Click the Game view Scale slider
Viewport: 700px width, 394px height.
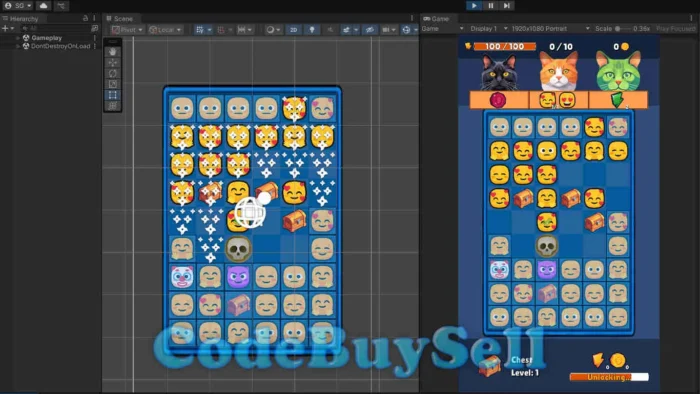coord(624,28)
